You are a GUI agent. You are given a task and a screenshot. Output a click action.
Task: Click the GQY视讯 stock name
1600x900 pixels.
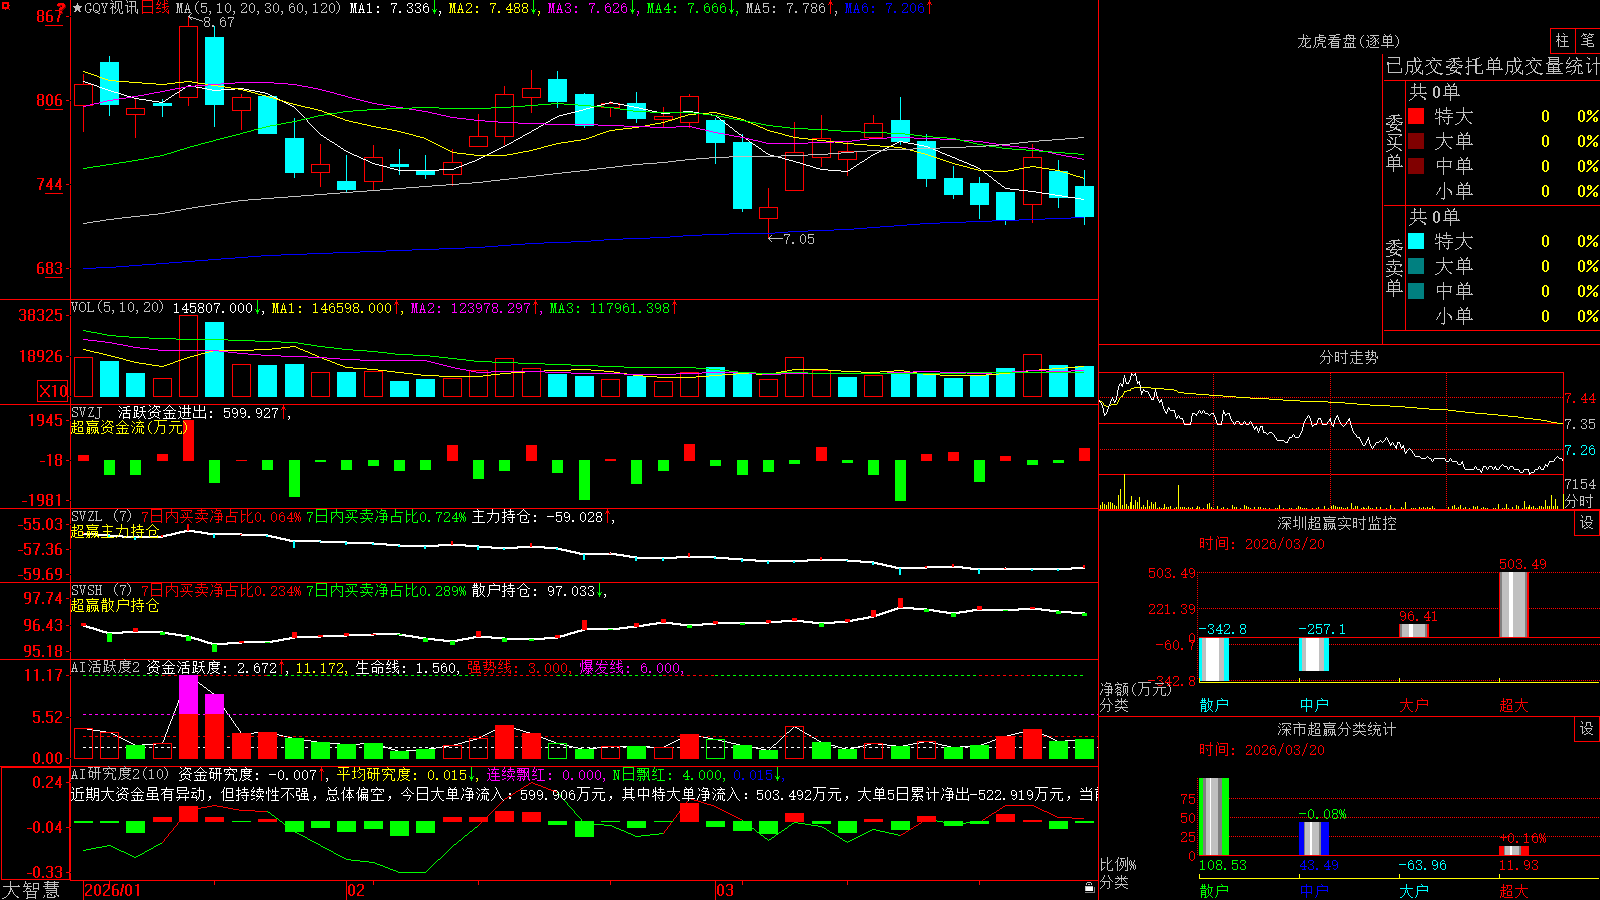click(111, 8)
